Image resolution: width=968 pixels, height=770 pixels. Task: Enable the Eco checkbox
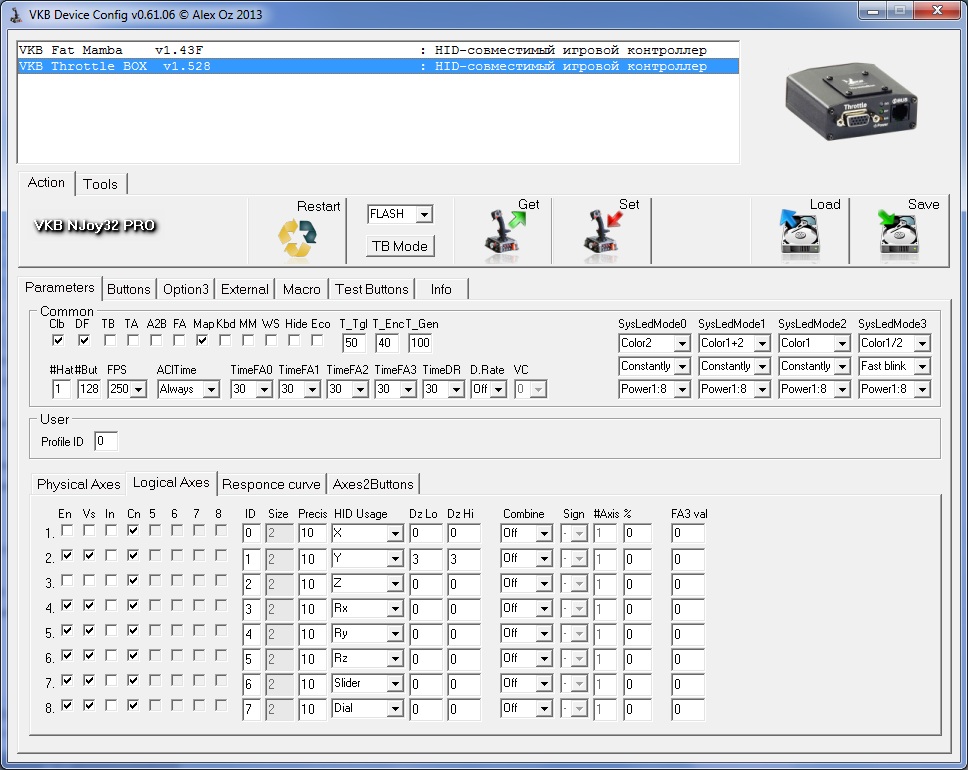click(x=317, y=340)
